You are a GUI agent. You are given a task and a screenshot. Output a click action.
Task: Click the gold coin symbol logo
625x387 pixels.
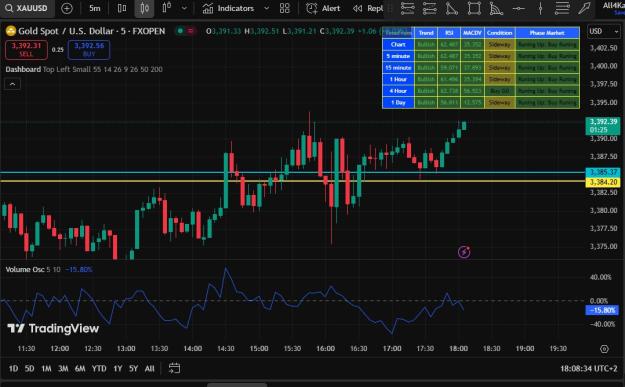point(11,31)
